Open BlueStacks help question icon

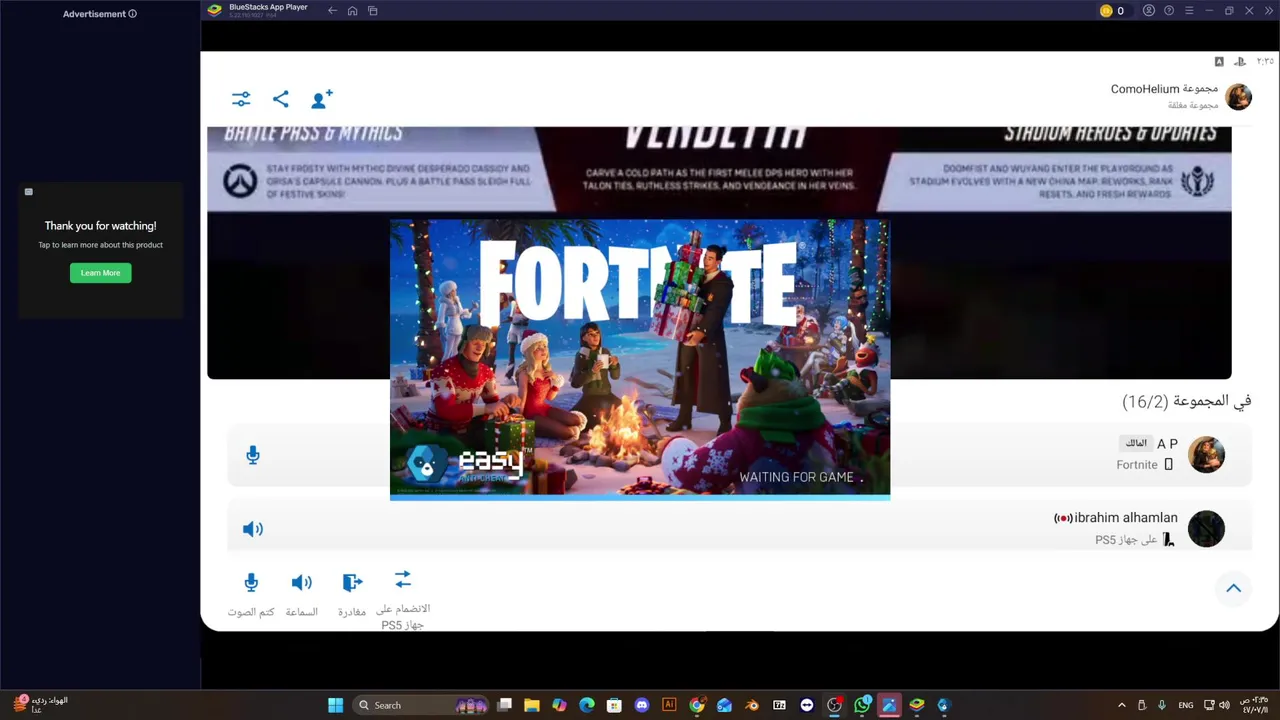coord(1169,11)
